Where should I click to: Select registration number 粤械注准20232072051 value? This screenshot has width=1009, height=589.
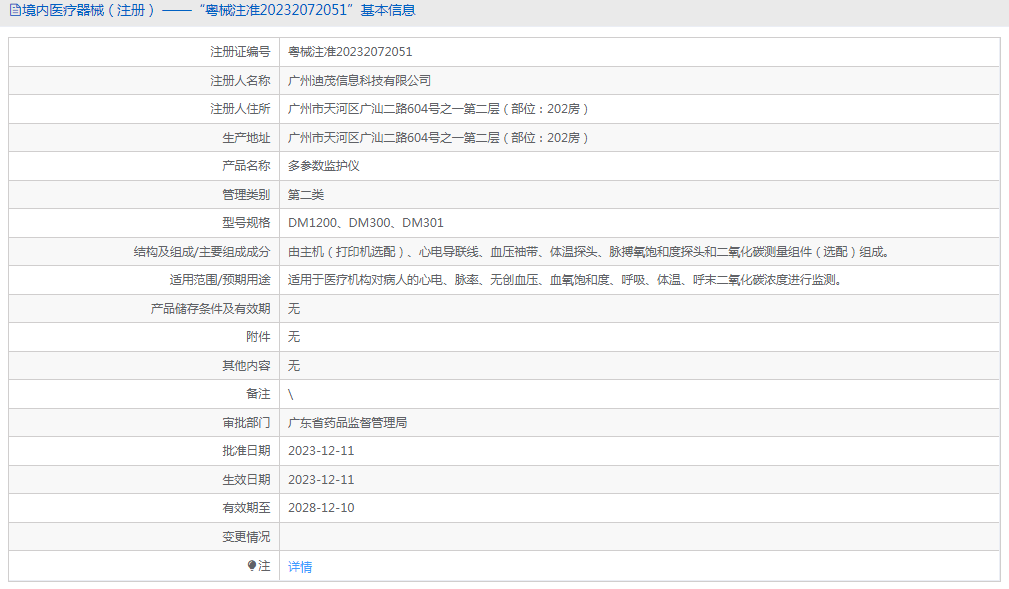point(349,51)
